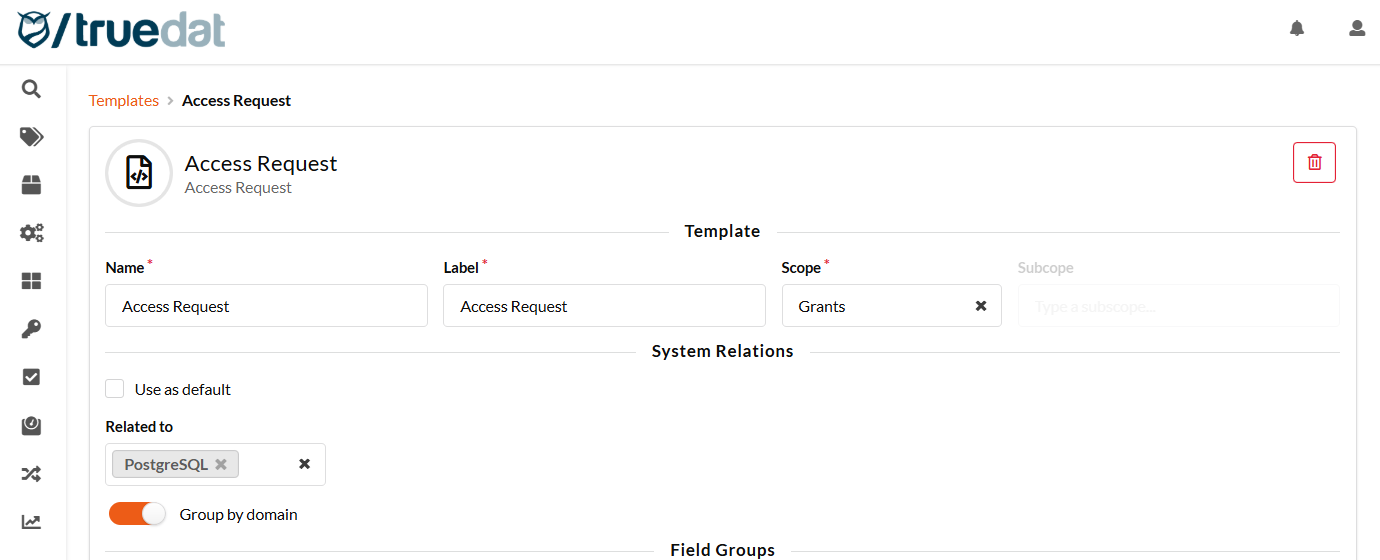Image resolution: width=1380 pixels, height=560 pixels.
Task: Delete template with red trash button
Action: point(1314,162)
